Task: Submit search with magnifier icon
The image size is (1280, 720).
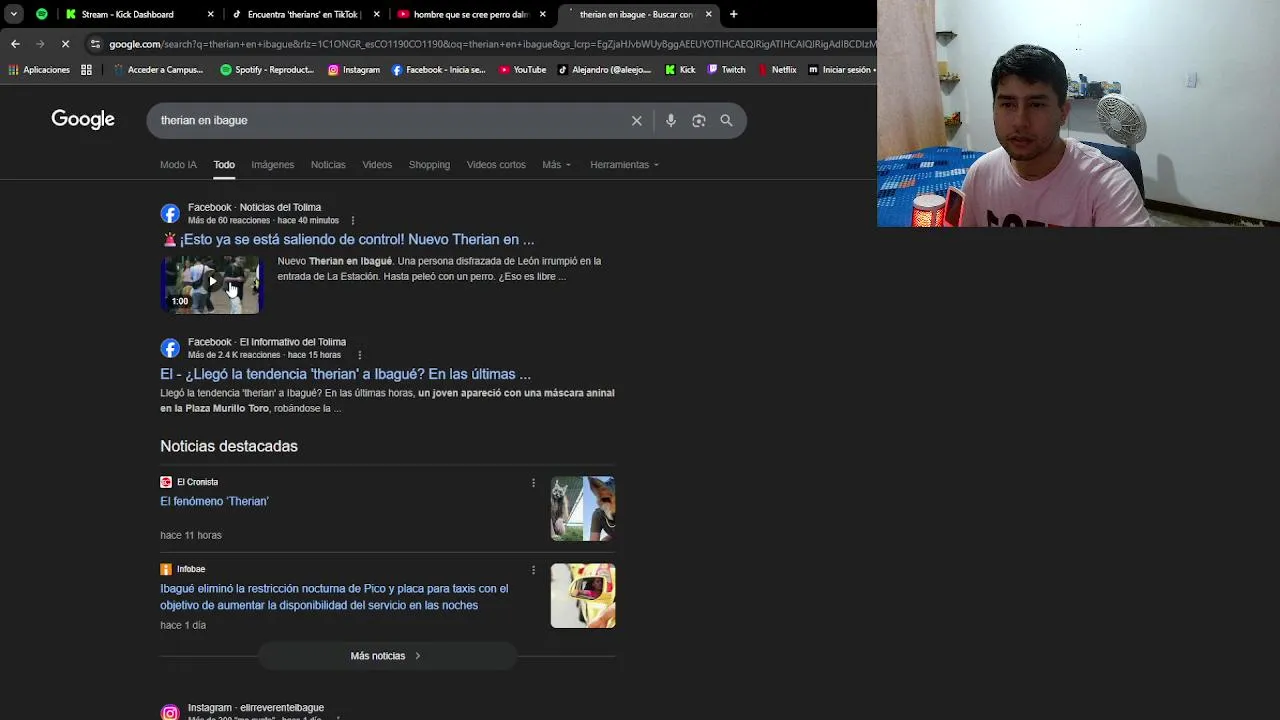Action: tap(726, 120)
